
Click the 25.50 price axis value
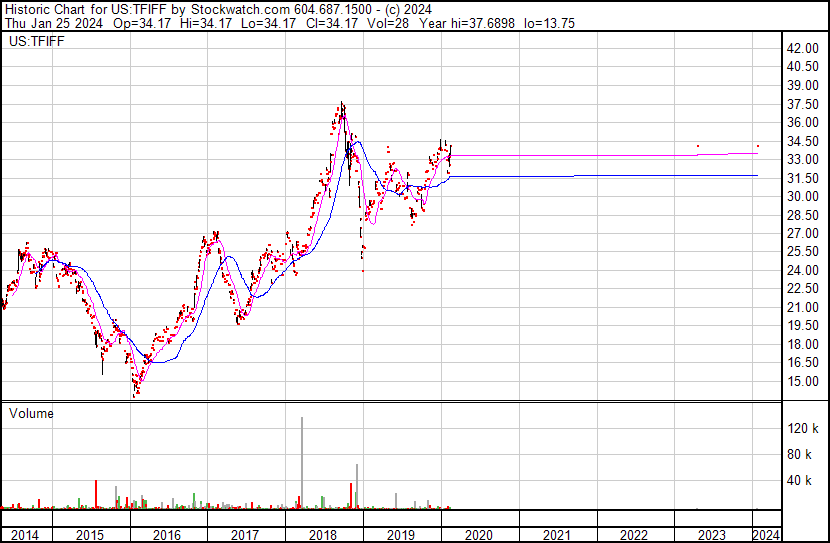(x=803, y=252)
